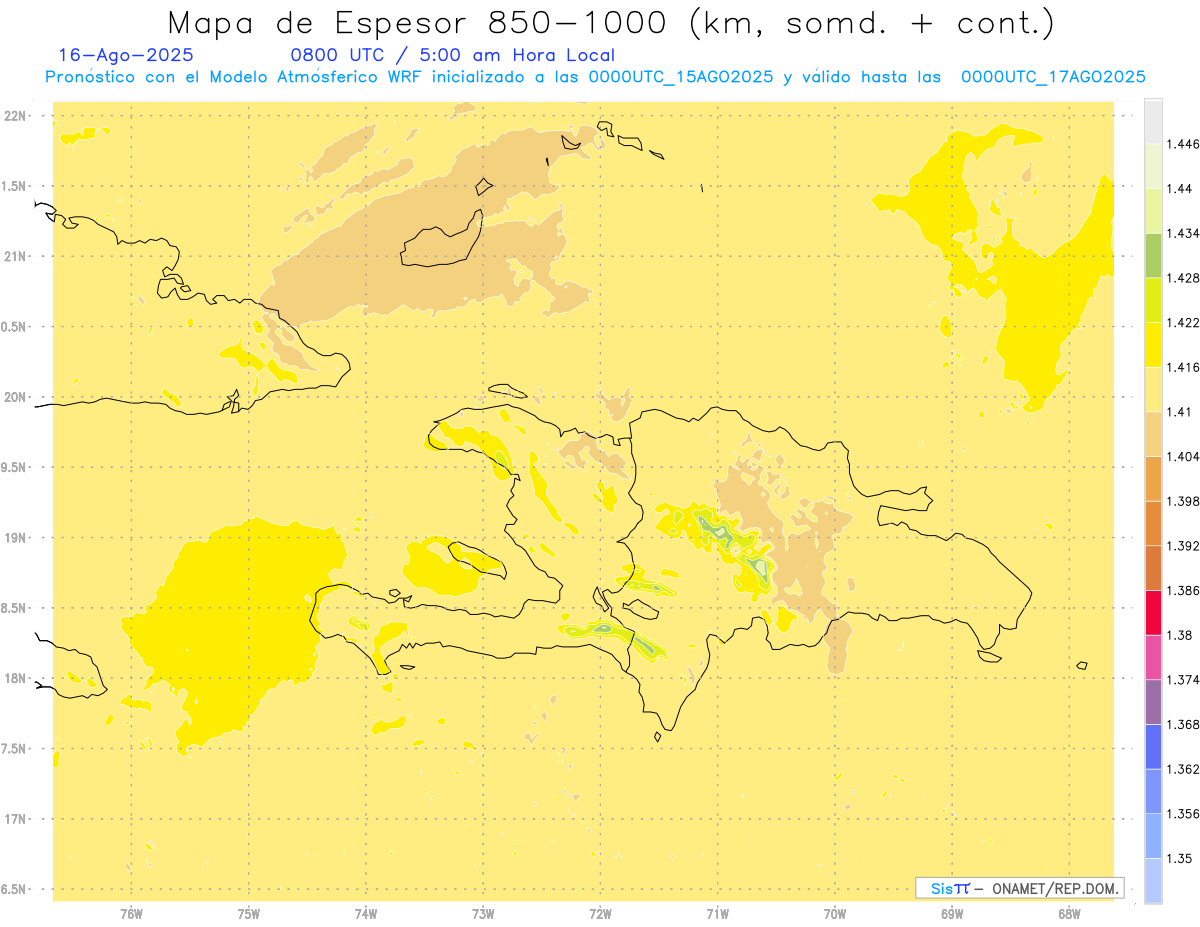
Task: Click the colorbar value 1.38
Action: click(x=1179, y=635)
